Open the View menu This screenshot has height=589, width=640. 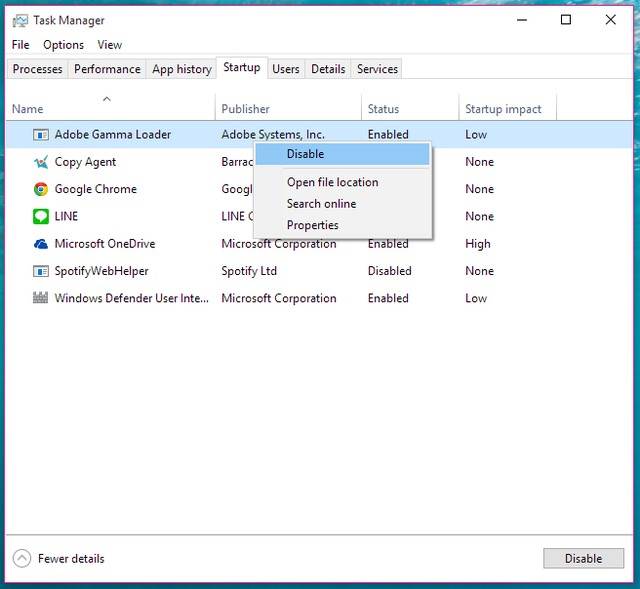coord(109,44)
